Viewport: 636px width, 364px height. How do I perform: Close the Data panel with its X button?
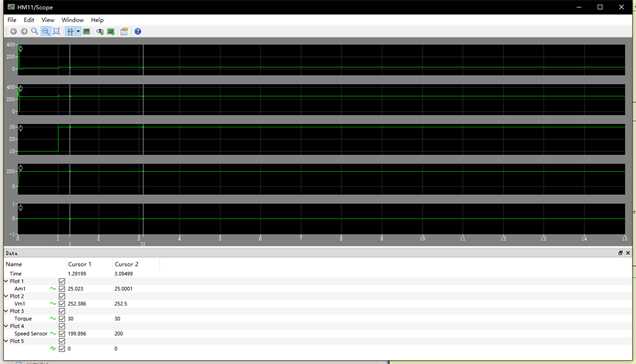(x=628, y=253)
